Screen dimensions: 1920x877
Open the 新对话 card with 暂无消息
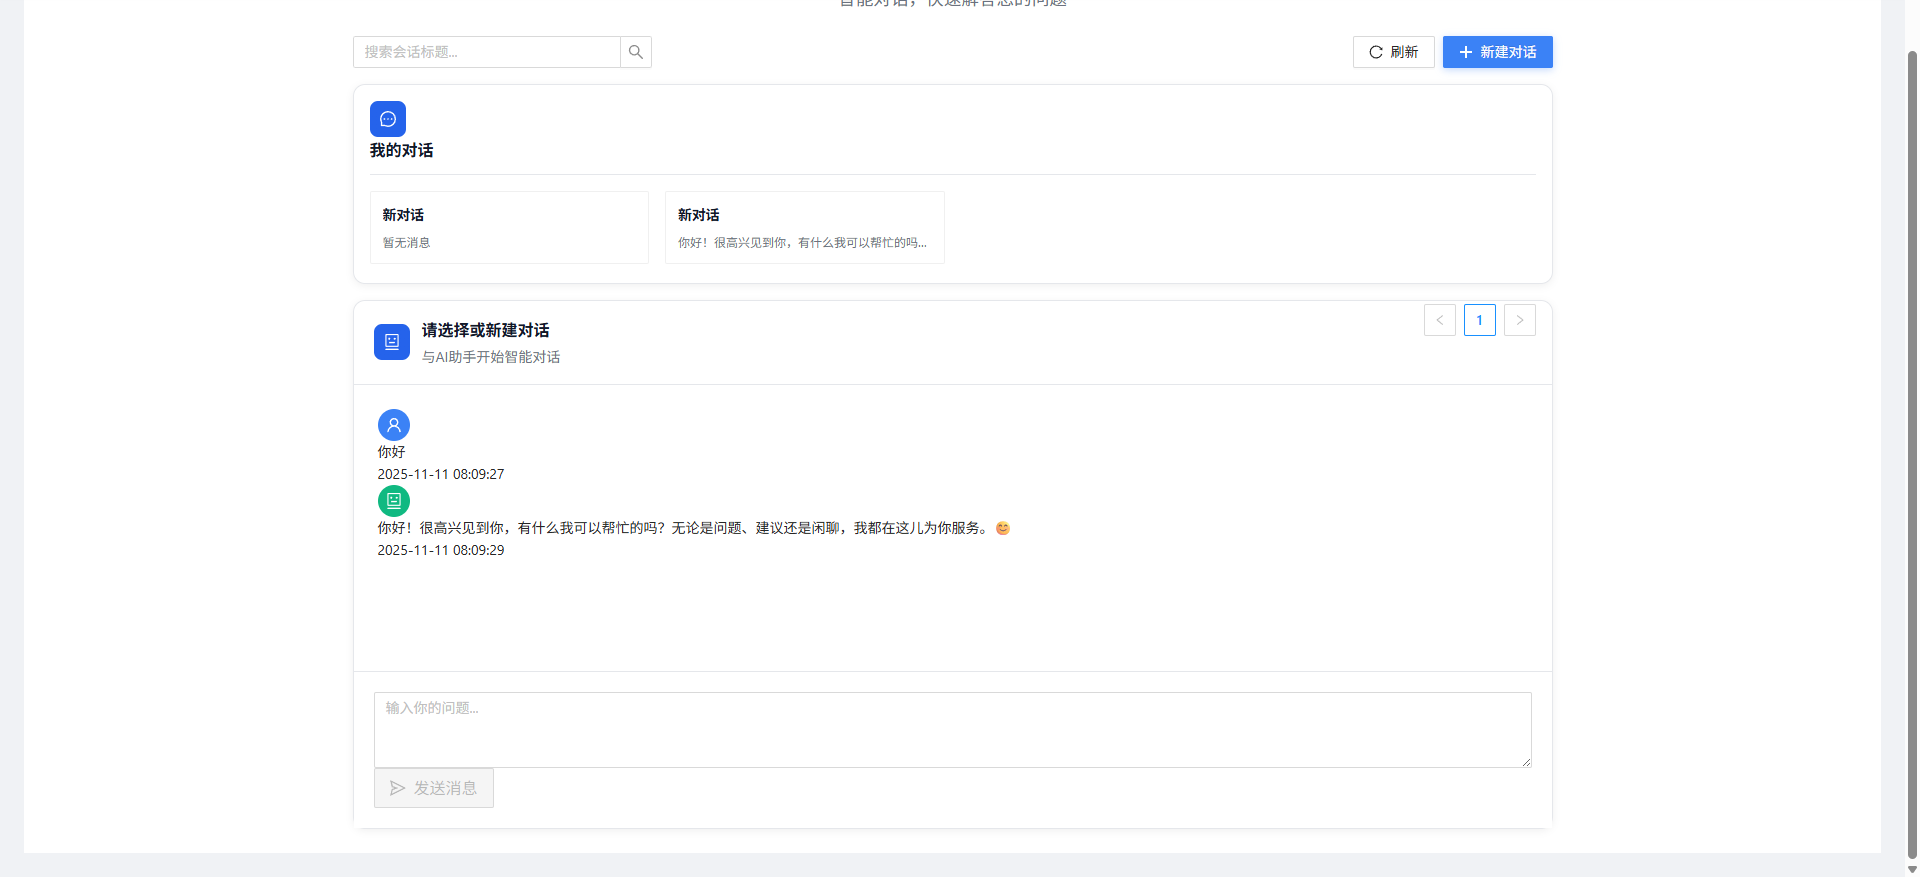point(509,228)
